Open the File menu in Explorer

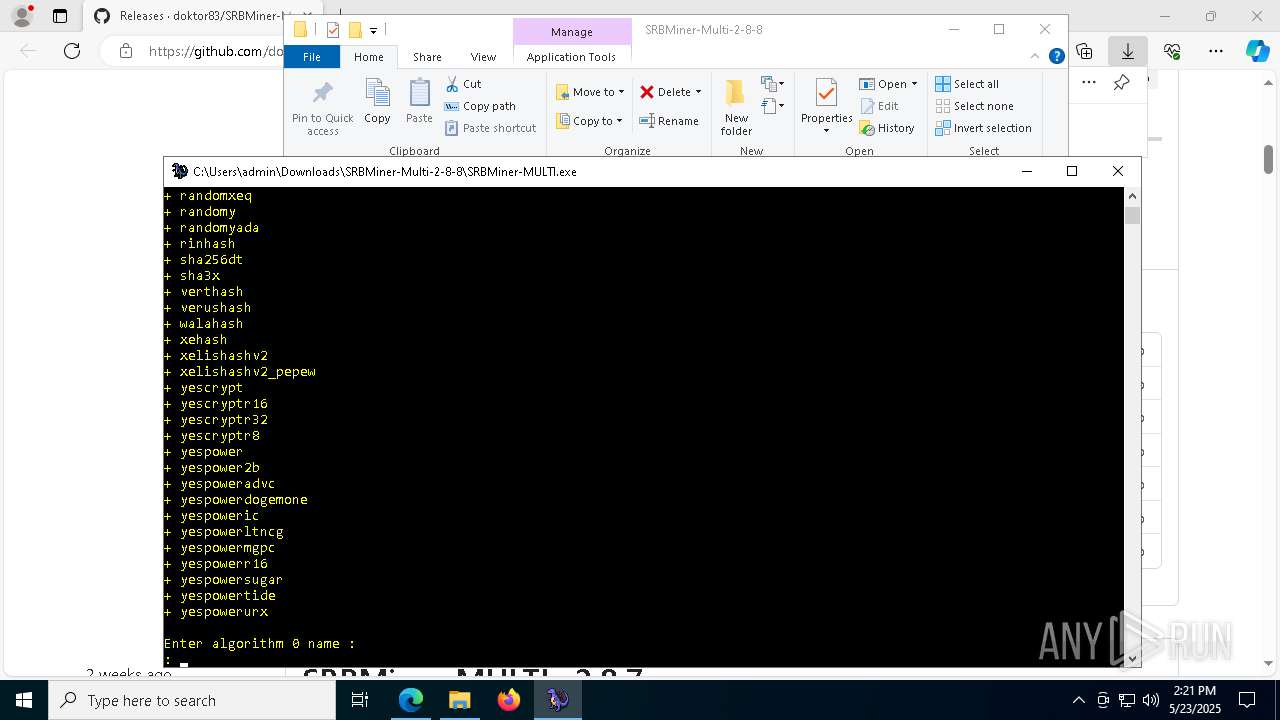(312, 57)
